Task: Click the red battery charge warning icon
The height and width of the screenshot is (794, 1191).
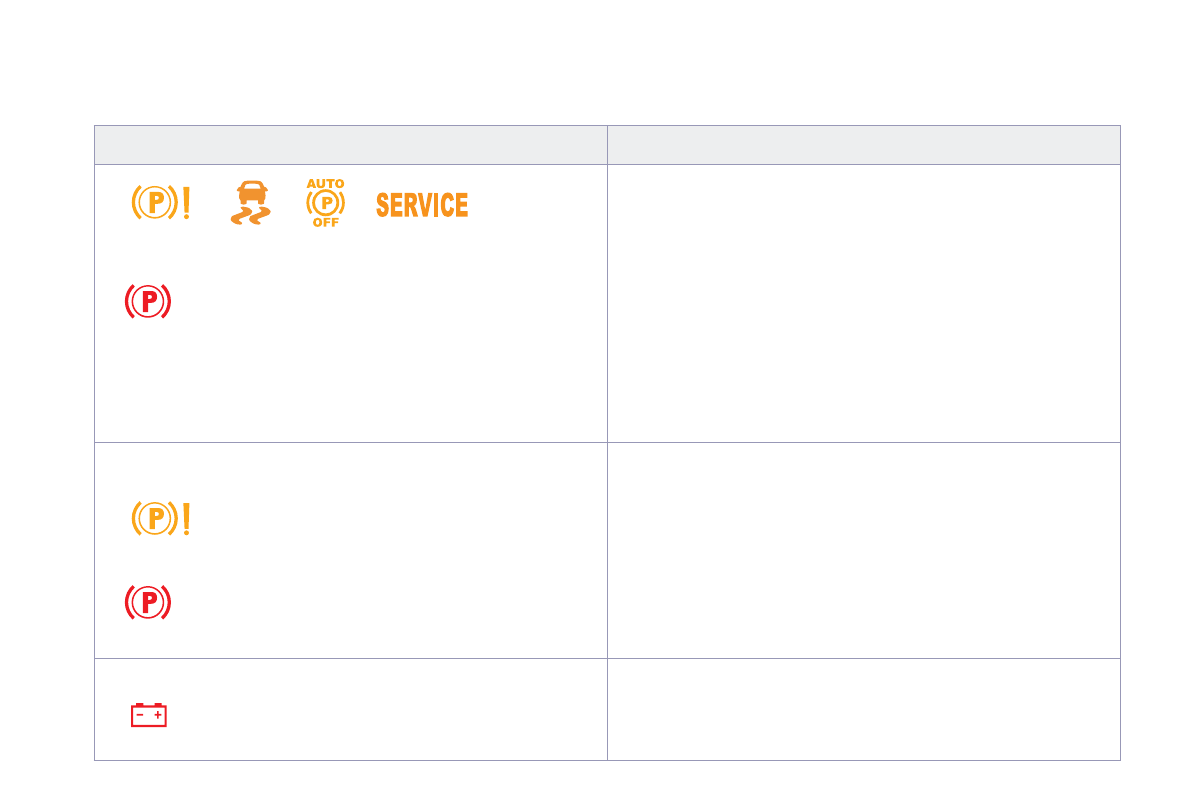Action: [149, 714]
